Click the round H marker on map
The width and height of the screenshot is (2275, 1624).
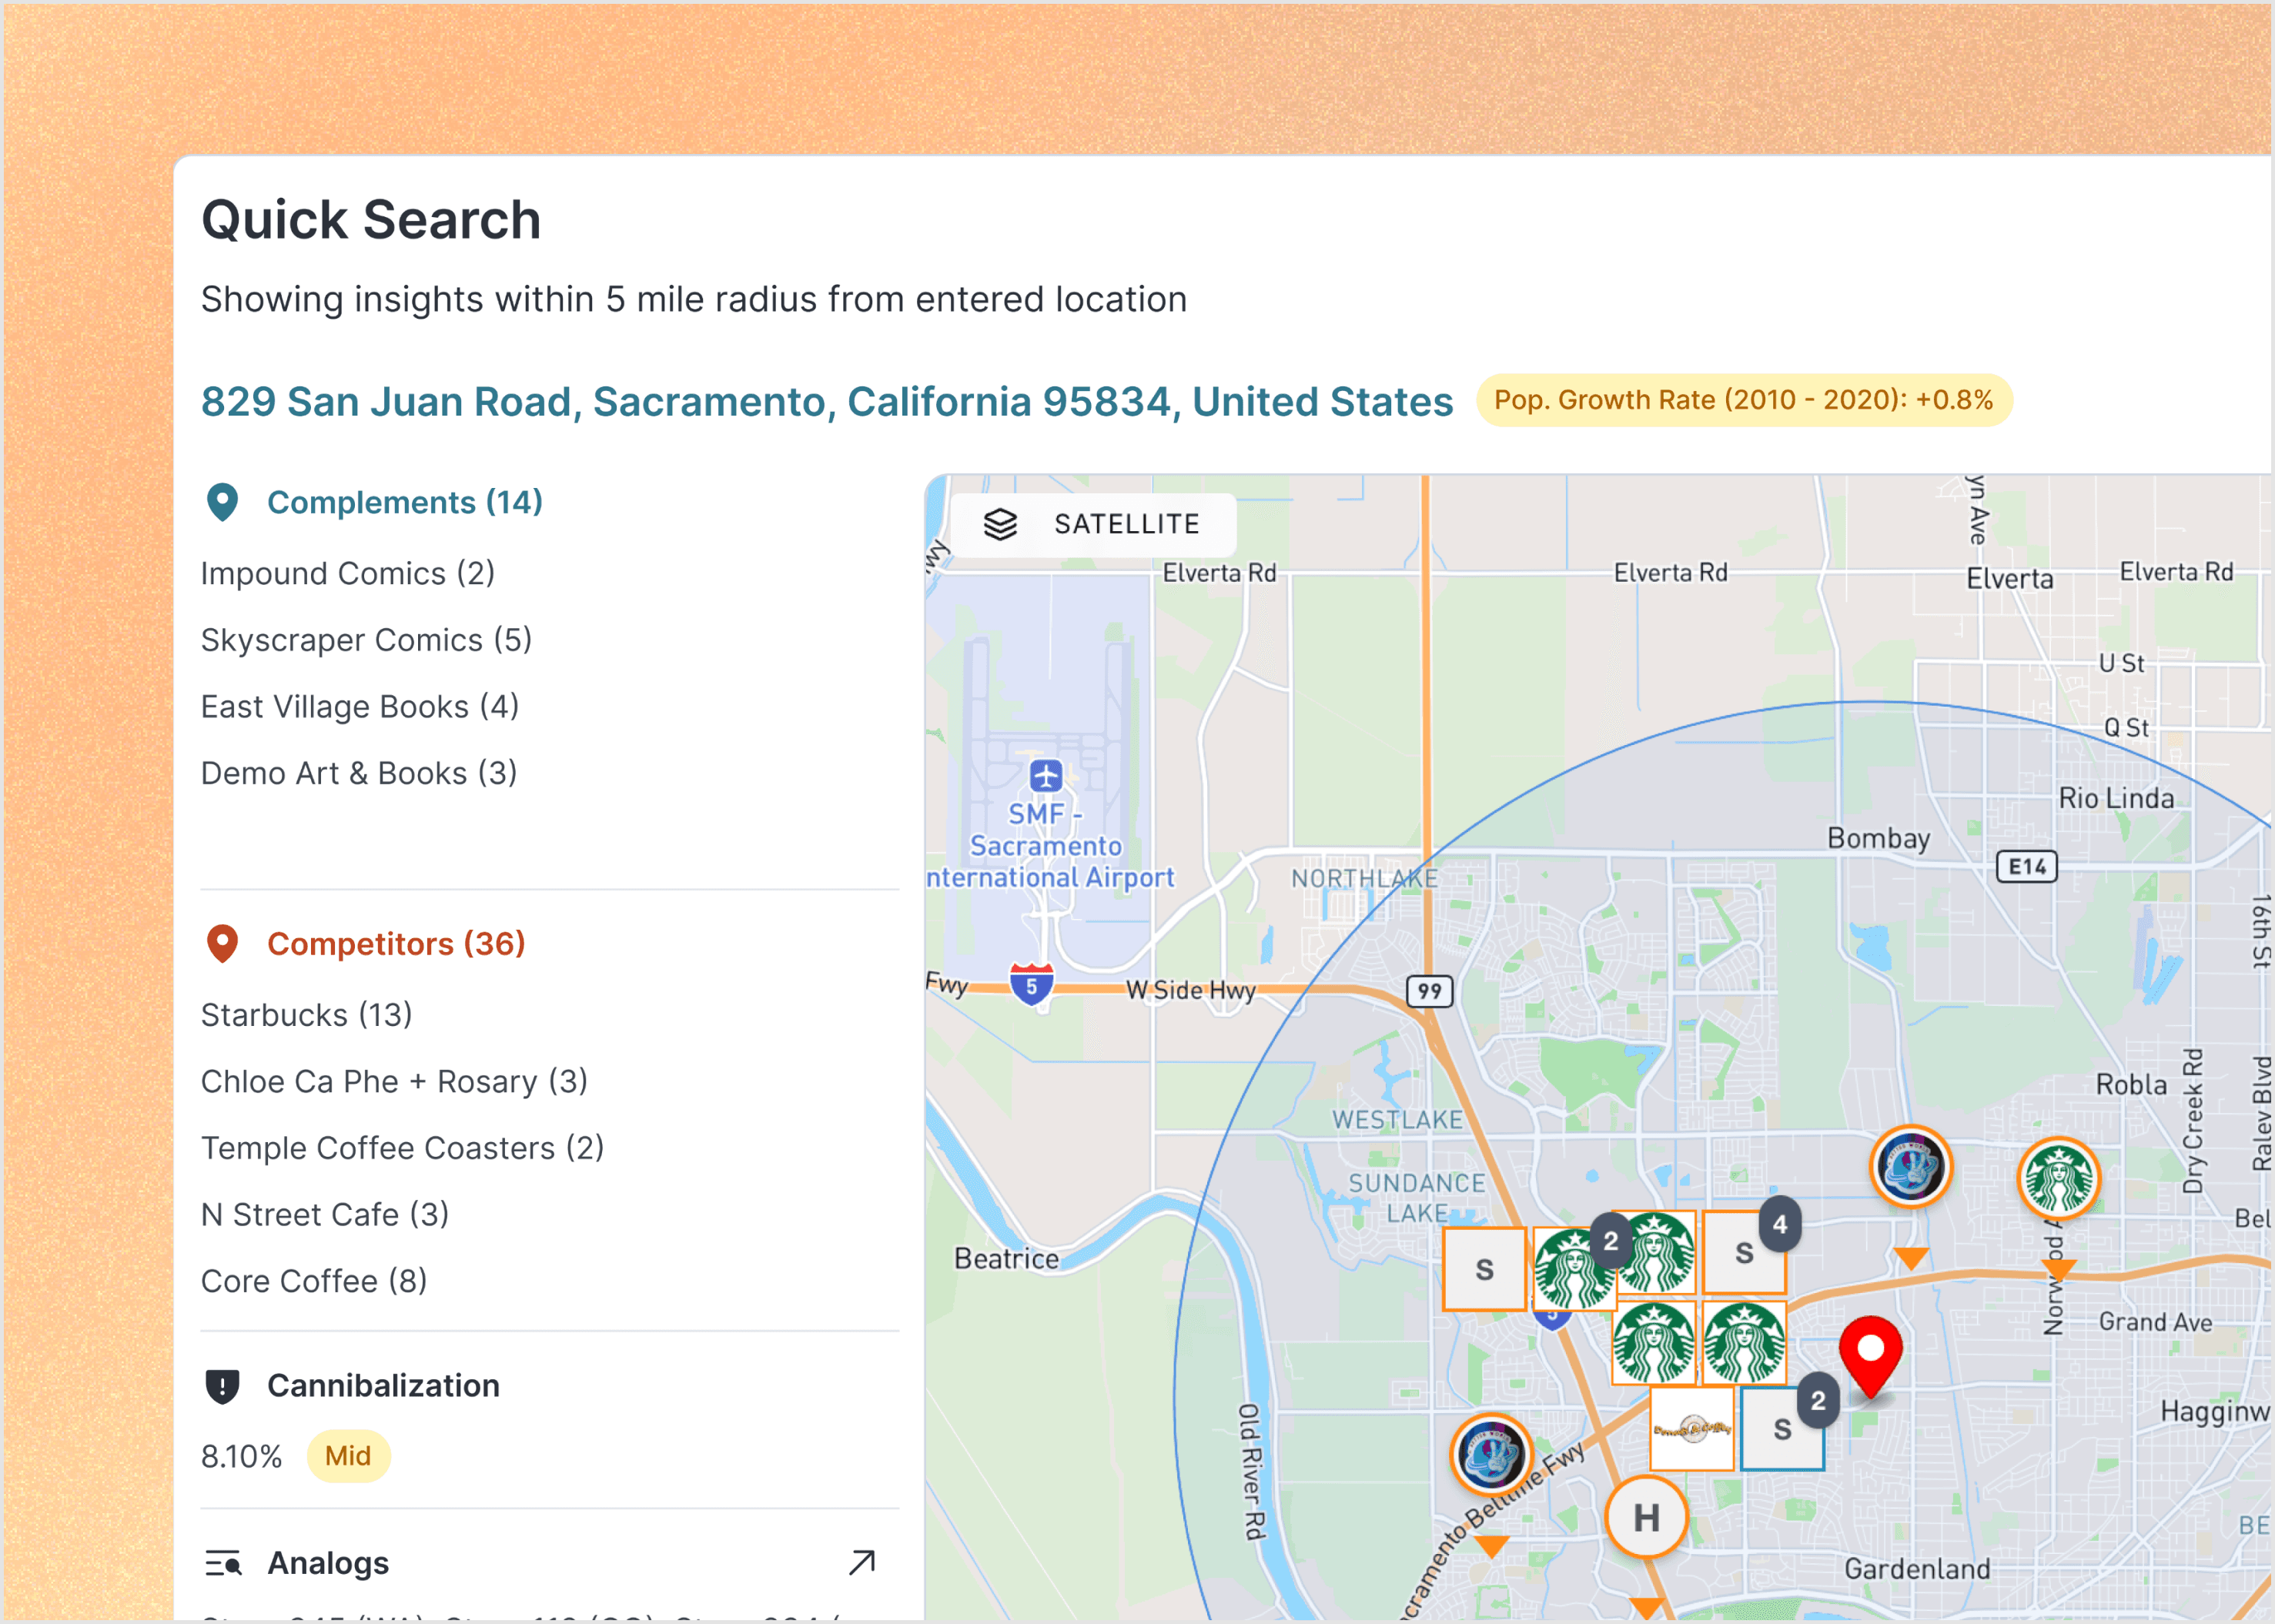[1646, 1517]
